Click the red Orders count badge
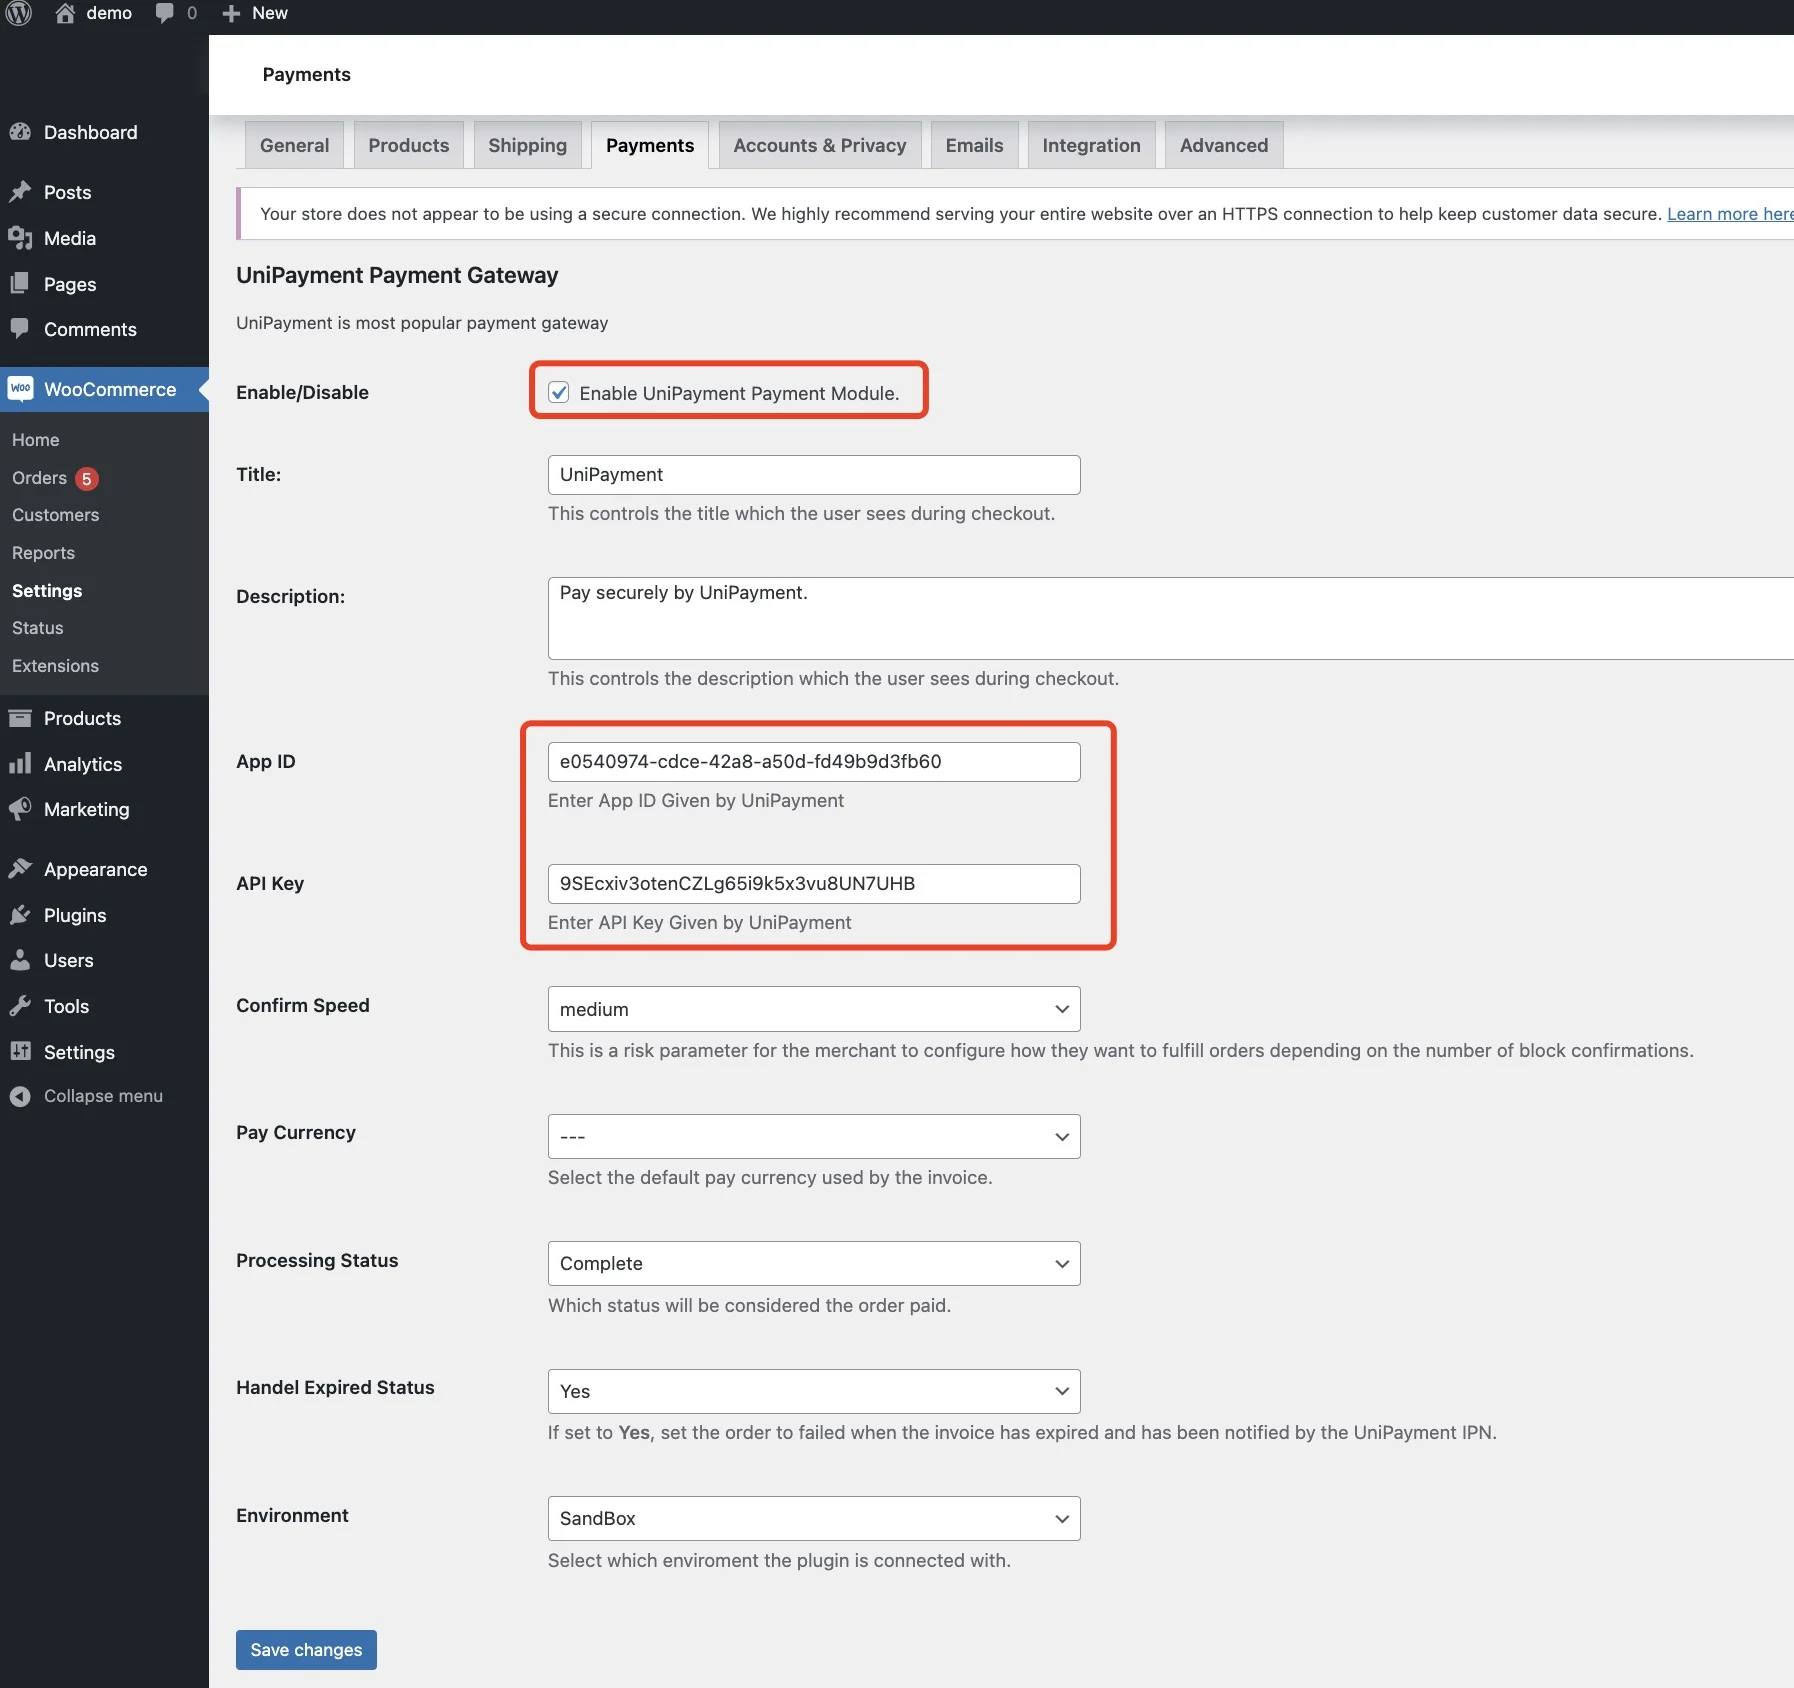Image resolution: width=1794 pixels, height=1688 pixels. coord(87,479)
